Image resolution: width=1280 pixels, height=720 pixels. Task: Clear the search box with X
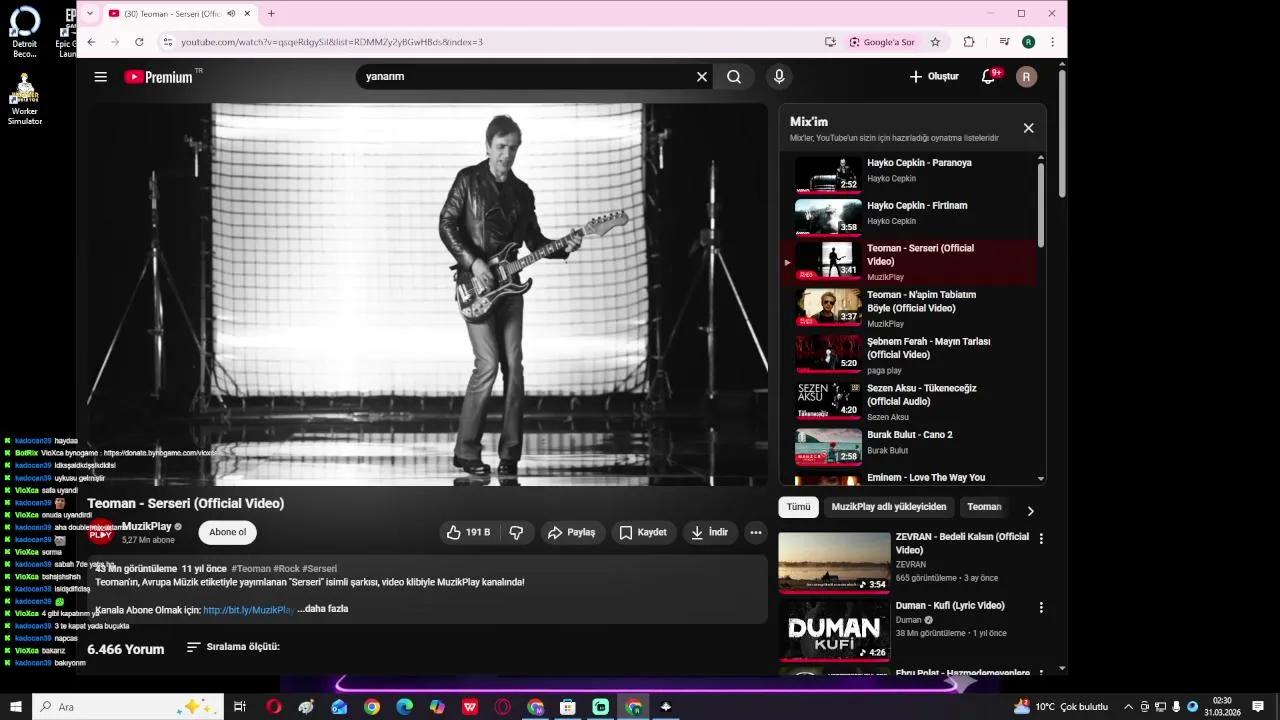coord(702,77)
